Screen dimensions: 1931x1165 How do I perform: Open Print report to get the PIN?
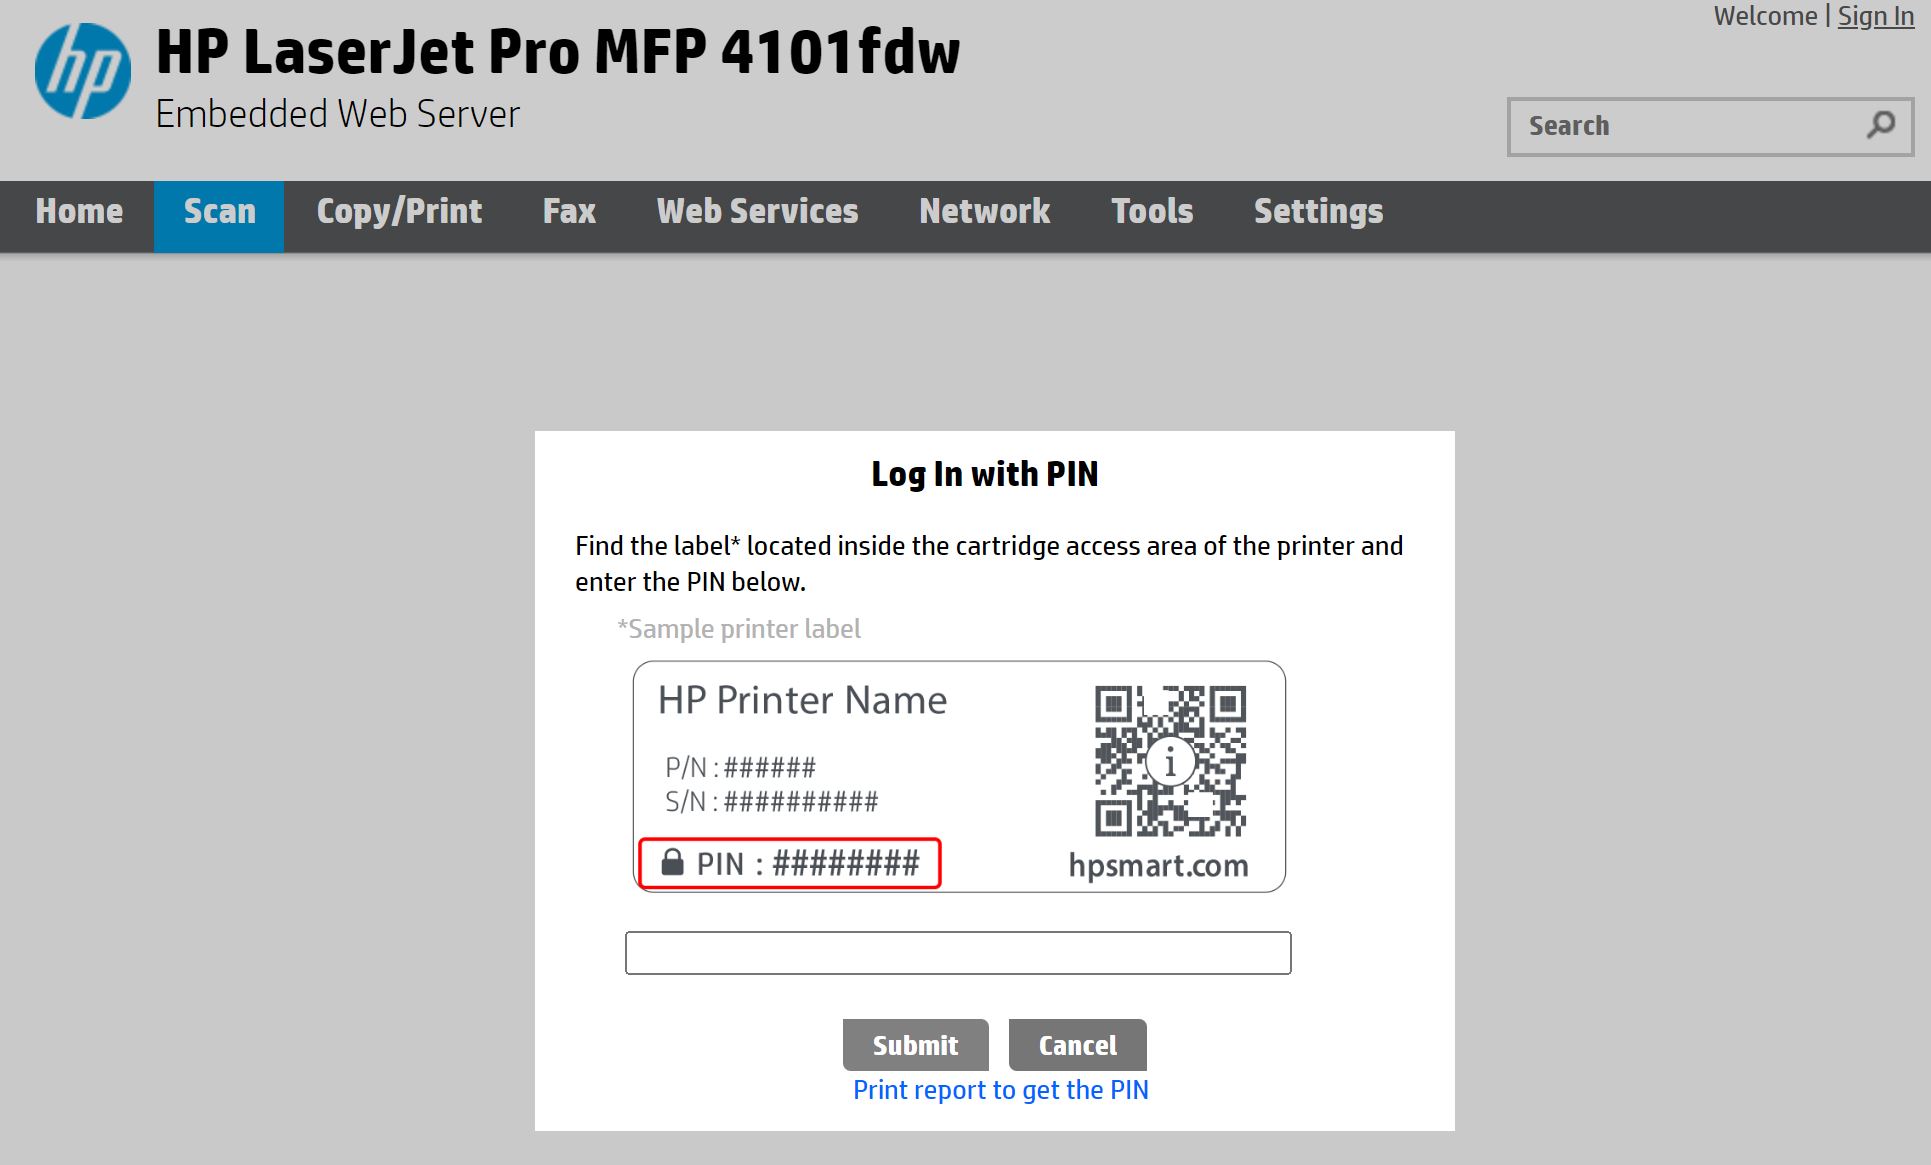[x=999, y=1090]
